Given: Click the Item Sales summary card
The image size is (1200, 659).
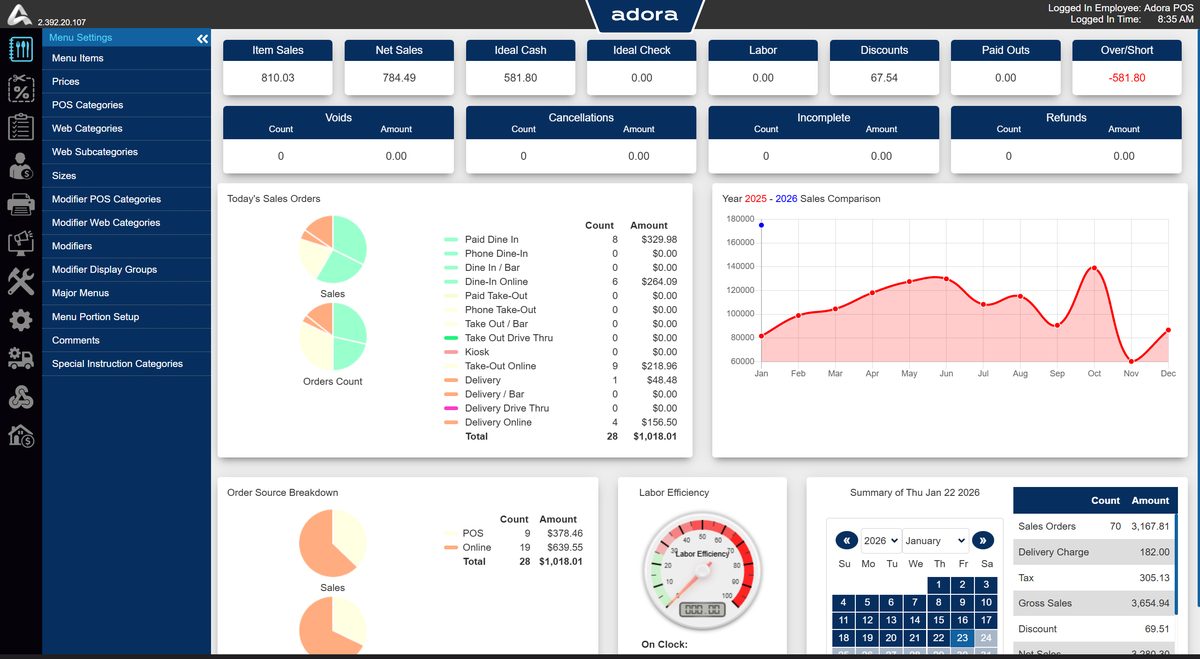Looking at the screenshot, I should click(x=277, y=67).
